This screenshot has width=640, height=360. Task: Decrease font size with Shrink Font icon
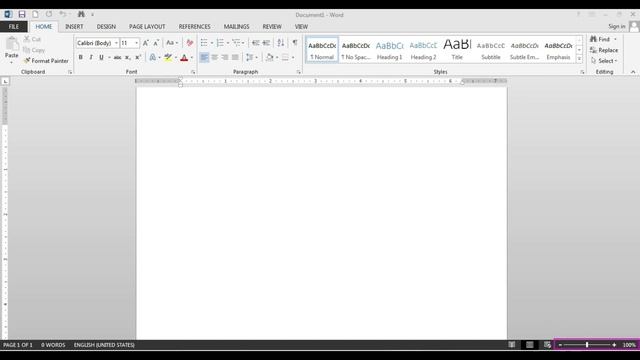coord(156,43)
